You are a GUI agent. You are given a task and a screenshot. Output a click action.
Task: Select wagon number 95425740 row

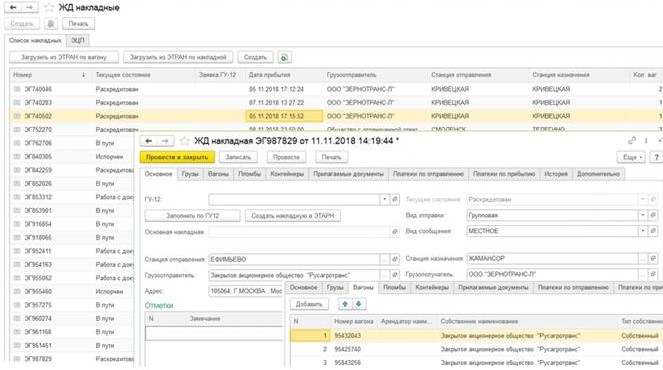click(477, 349)
